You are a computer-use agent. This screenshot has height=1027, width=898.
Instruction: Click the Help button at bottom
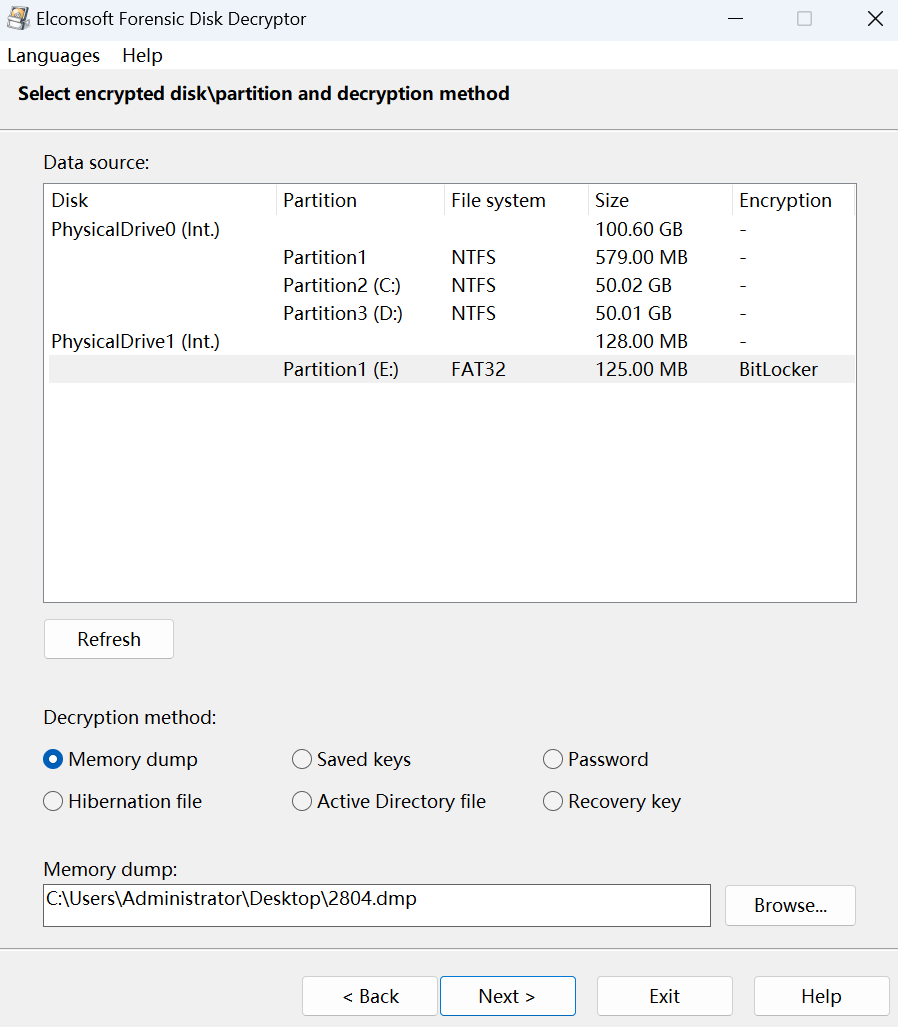tap(821, 996)
